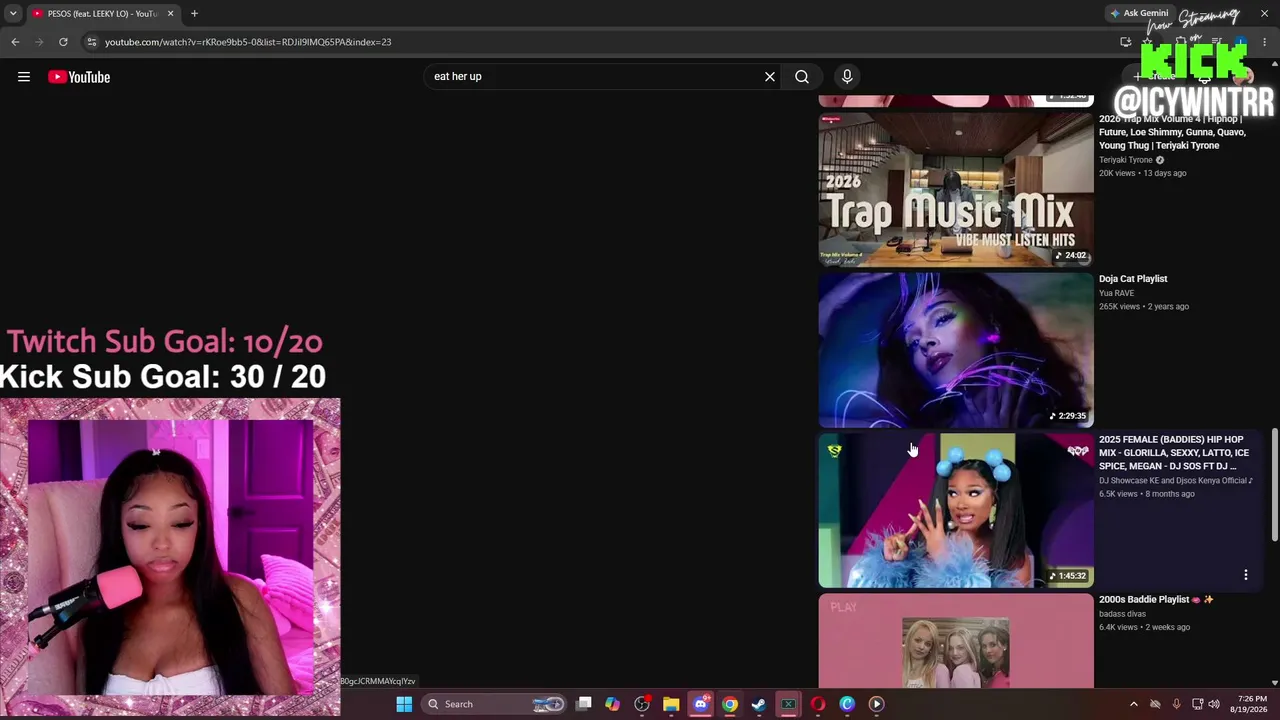Visit the Yua RAVE channel

click(x=1116, y=293)
